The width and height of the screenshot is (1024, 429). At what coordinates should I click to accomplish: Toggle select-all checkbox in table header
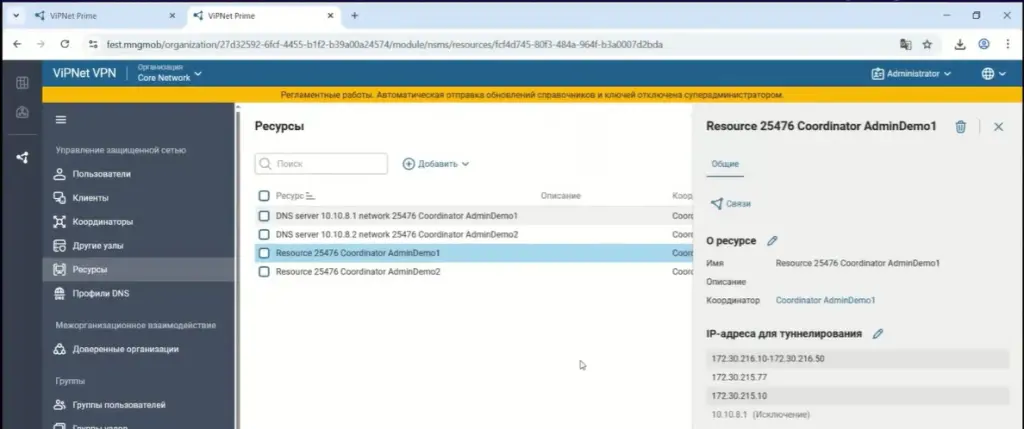click(264, 196)
